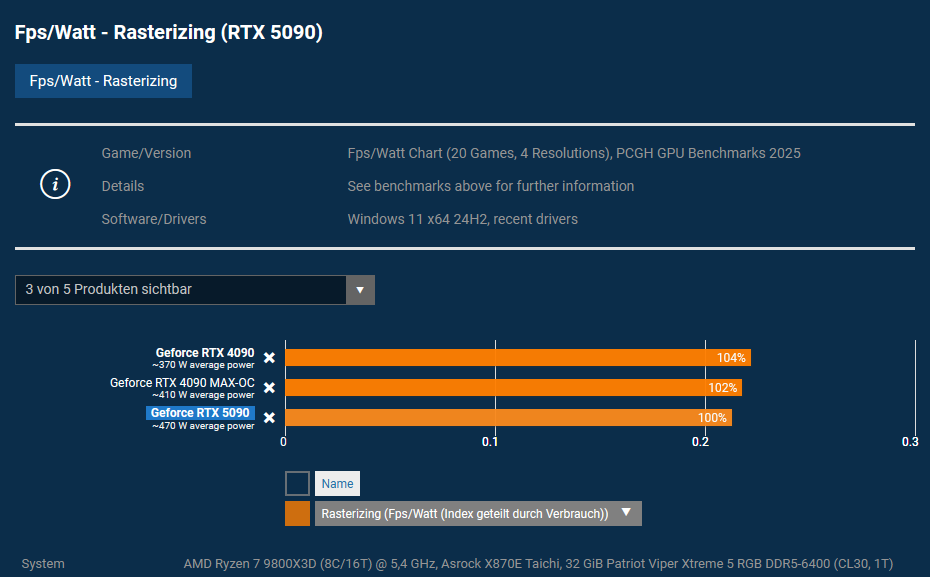Click the 'Game/Version' label
This screenshot has width=930, height=577.
[x=146, y=153]
